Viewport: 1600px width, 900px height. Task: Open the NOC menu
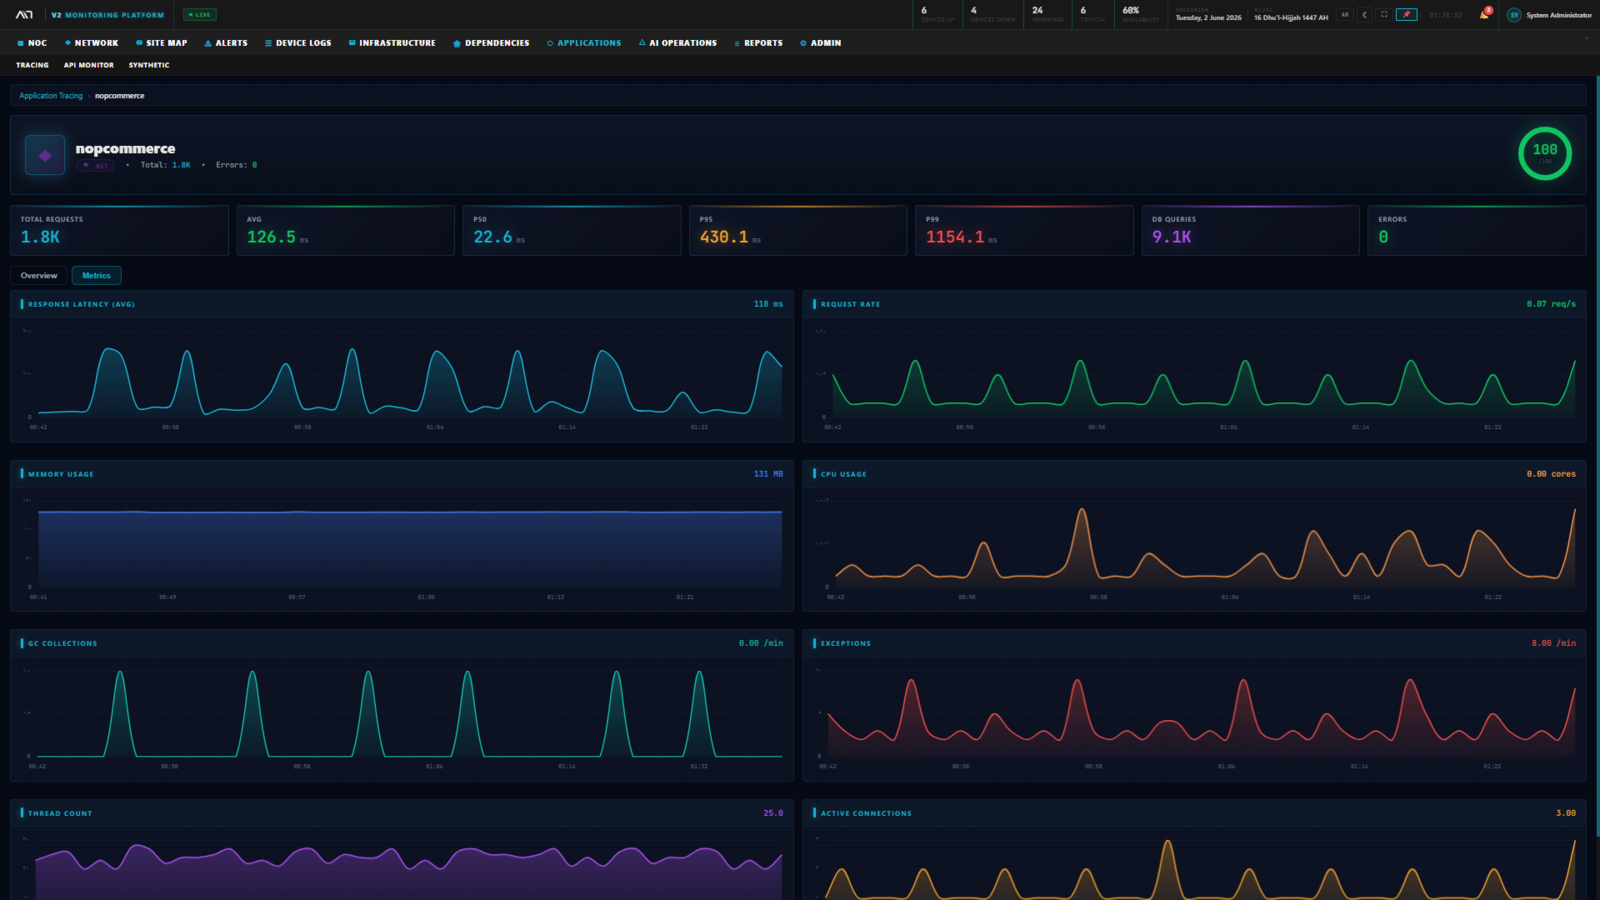tap(32, 43)
